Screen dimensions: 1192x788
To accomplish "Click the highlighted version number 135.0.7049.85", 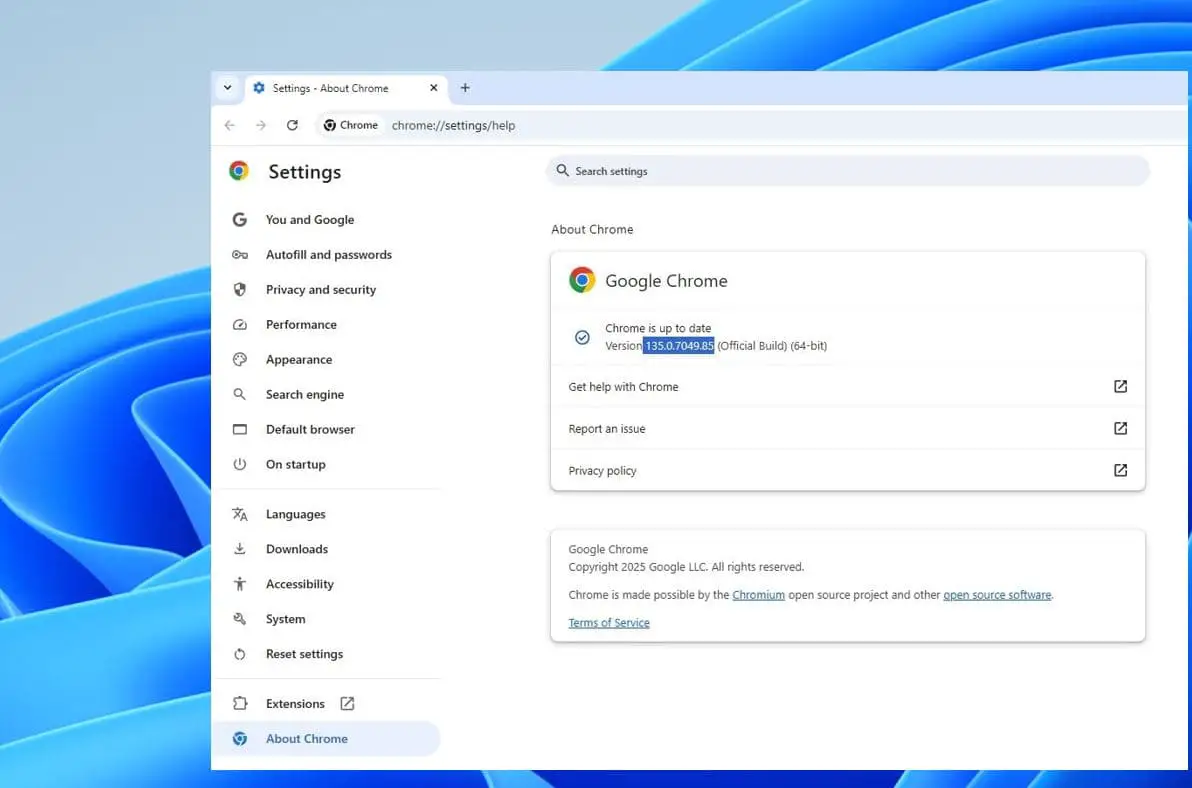I will (679, 346).
